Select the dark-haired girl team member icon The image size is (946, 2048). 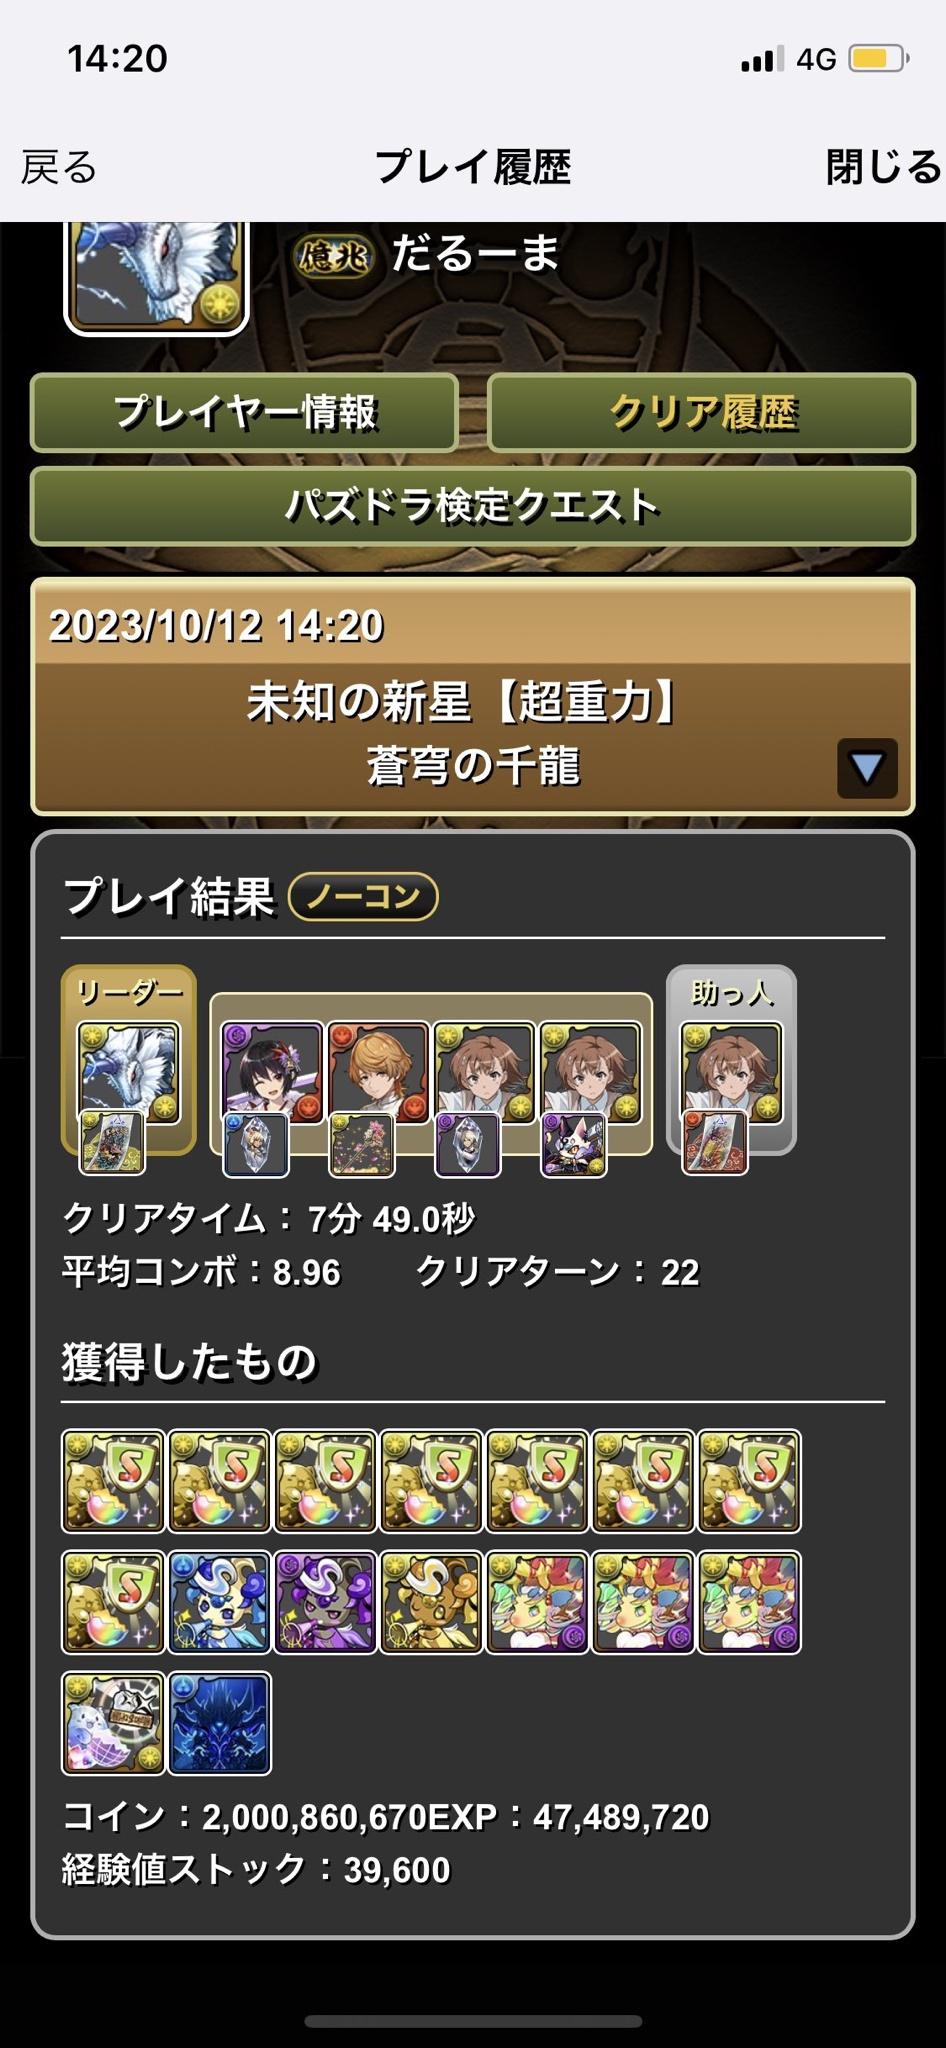271,1071
